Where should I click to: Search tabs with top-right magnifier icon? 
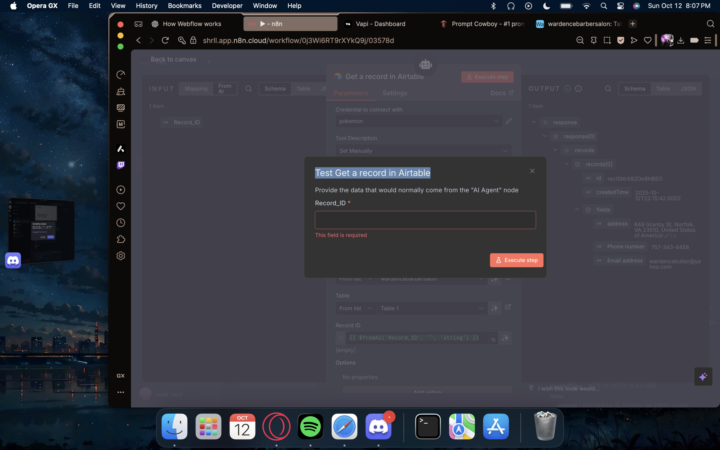[x=710, y=24]
